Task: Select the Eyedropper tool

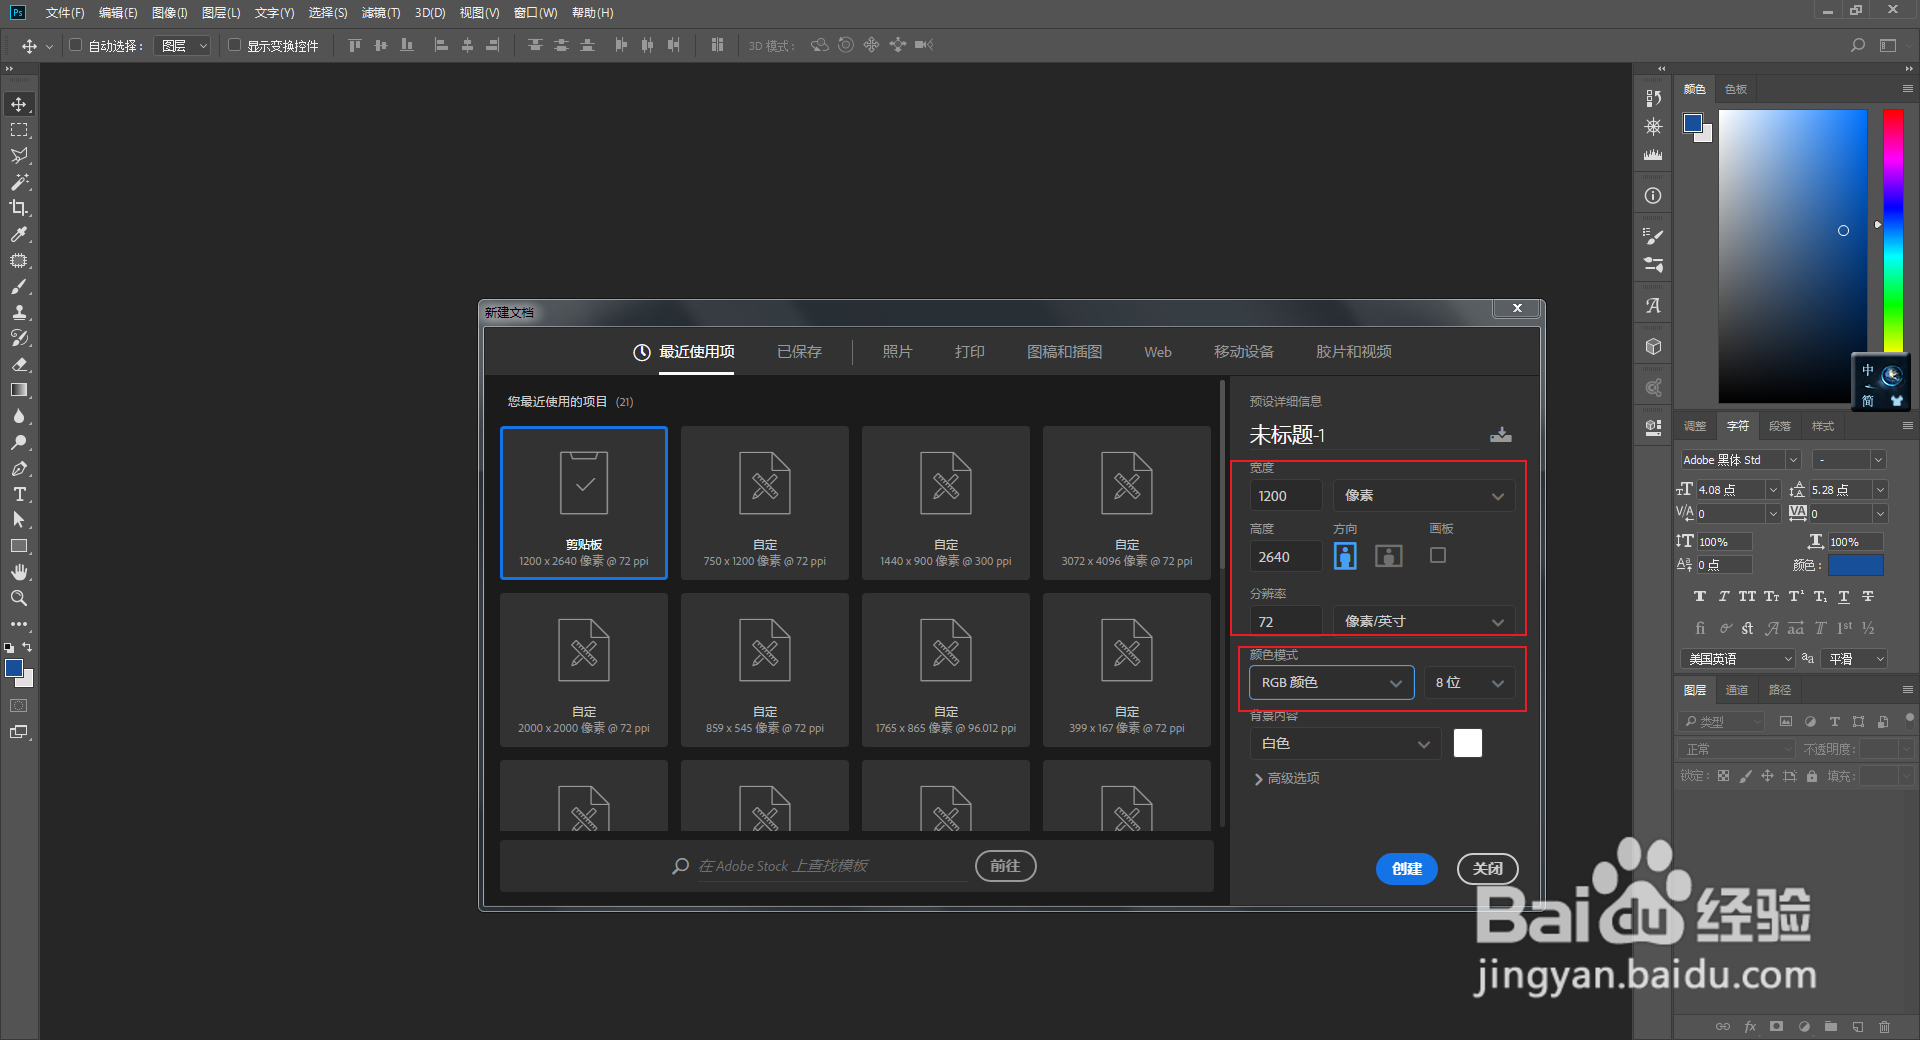Action: [x=19, y=234]
